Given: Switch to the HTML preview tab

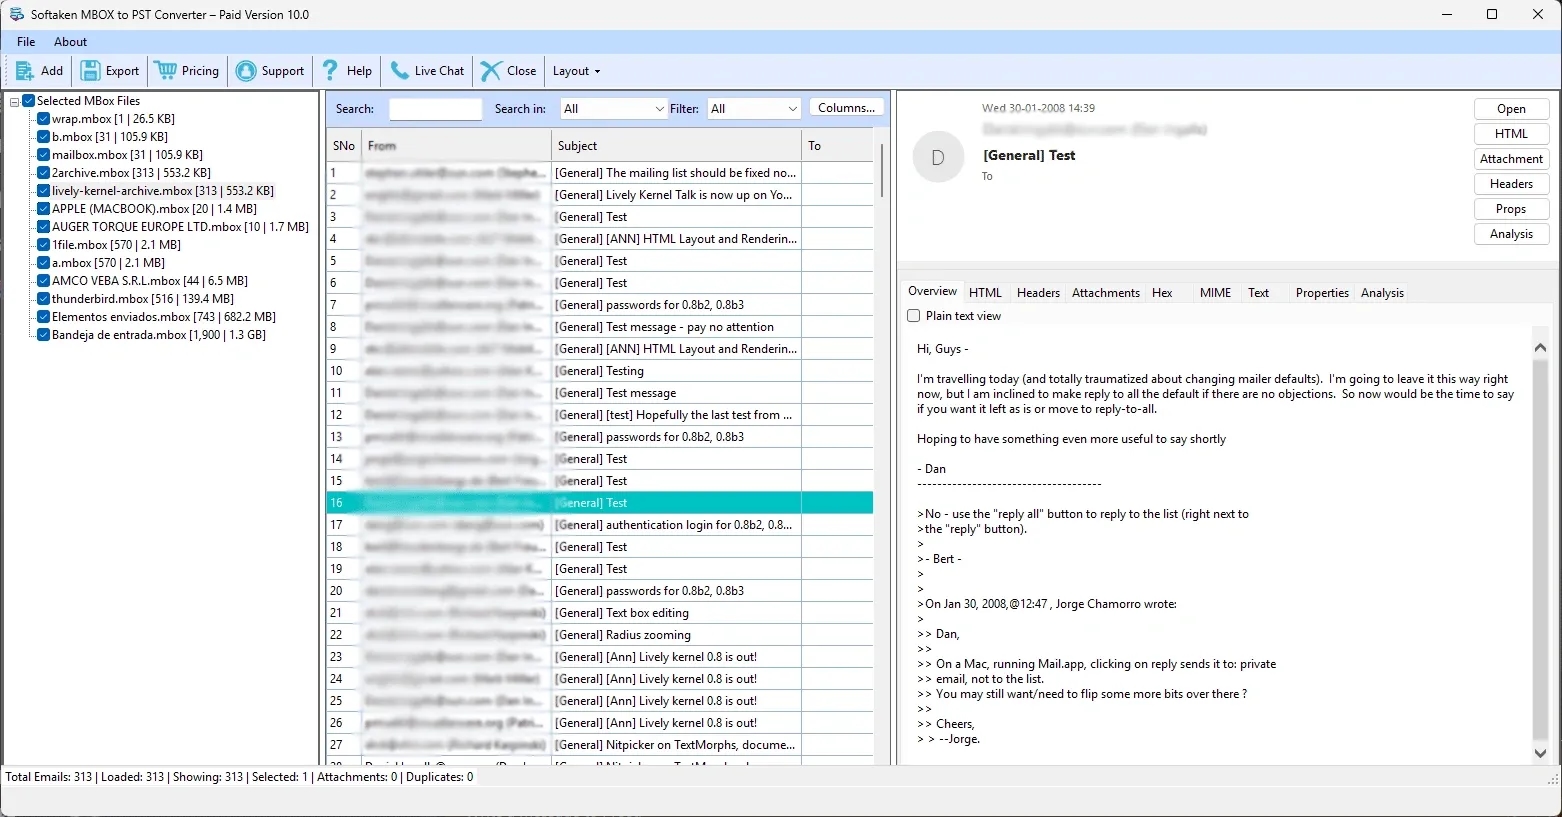Looking at the screenshot, I should tap(985, 293).
